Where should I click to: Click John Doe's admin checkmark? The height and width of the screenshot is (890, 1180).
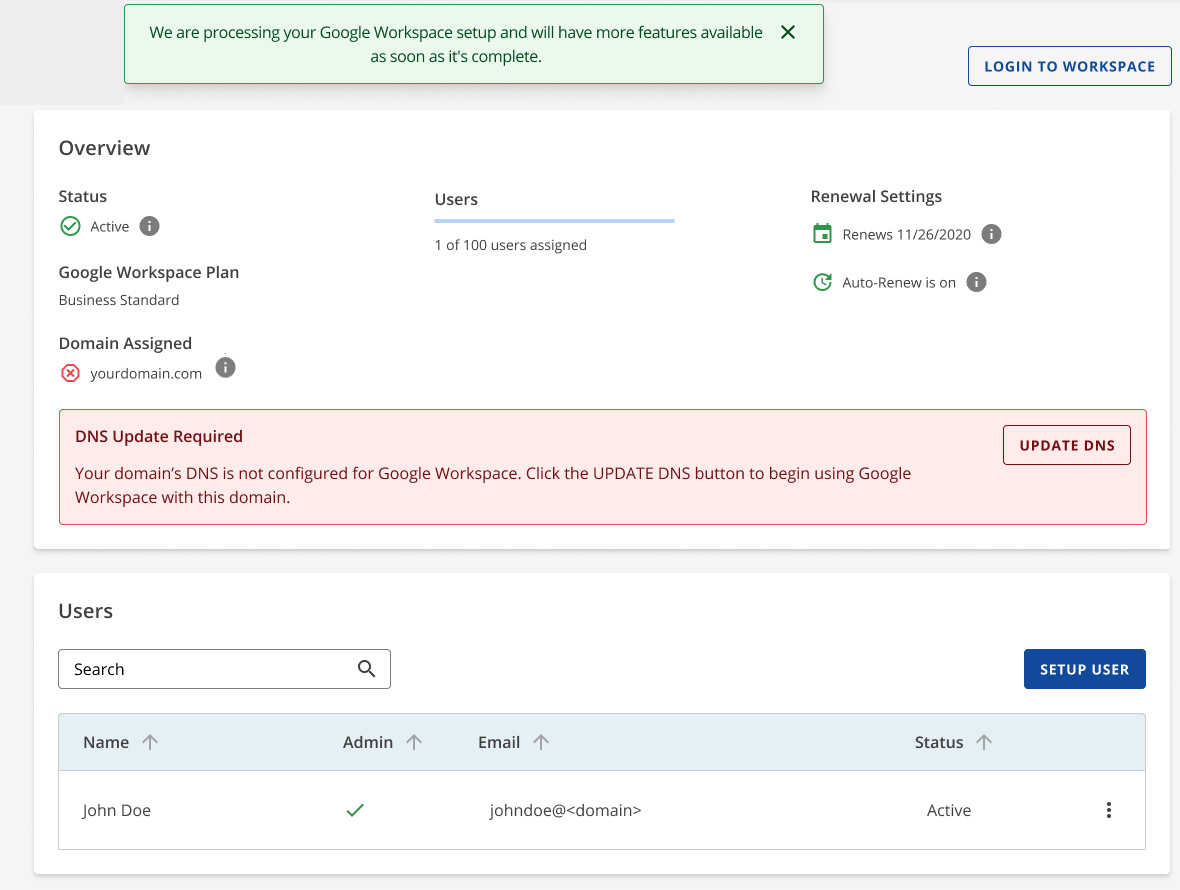355,810
